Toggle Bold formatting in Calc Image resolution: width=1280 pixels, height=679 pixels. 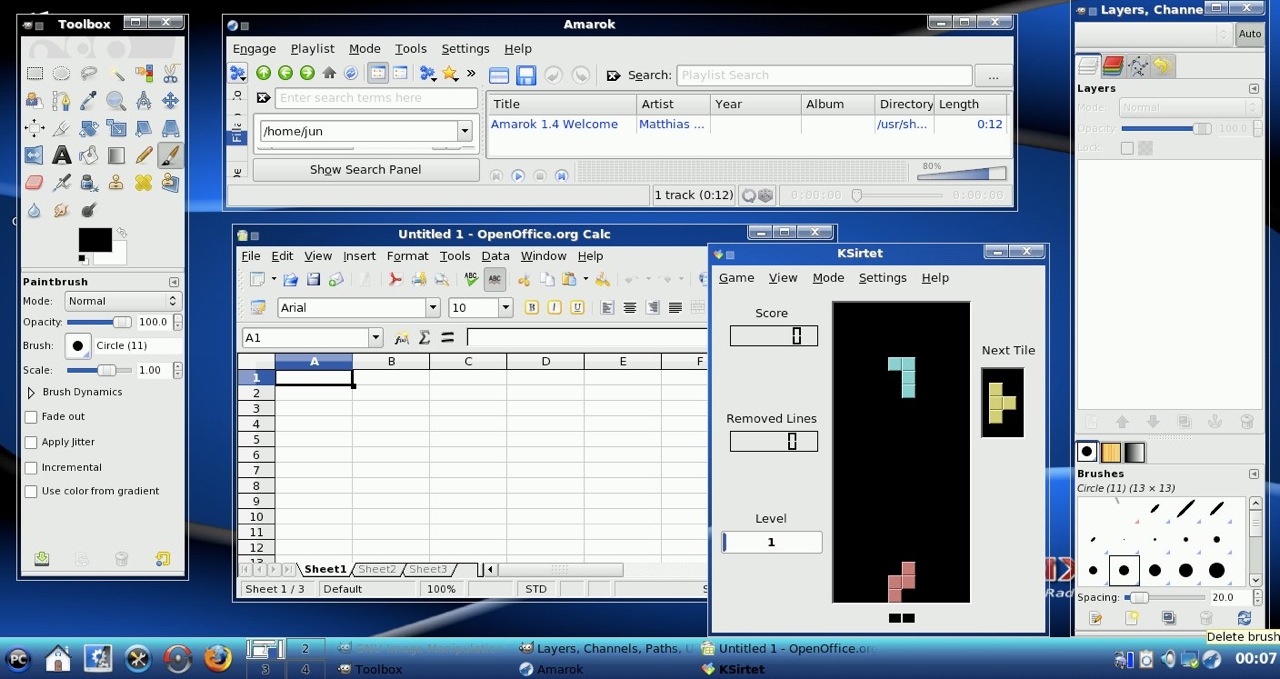click(531, 307)
